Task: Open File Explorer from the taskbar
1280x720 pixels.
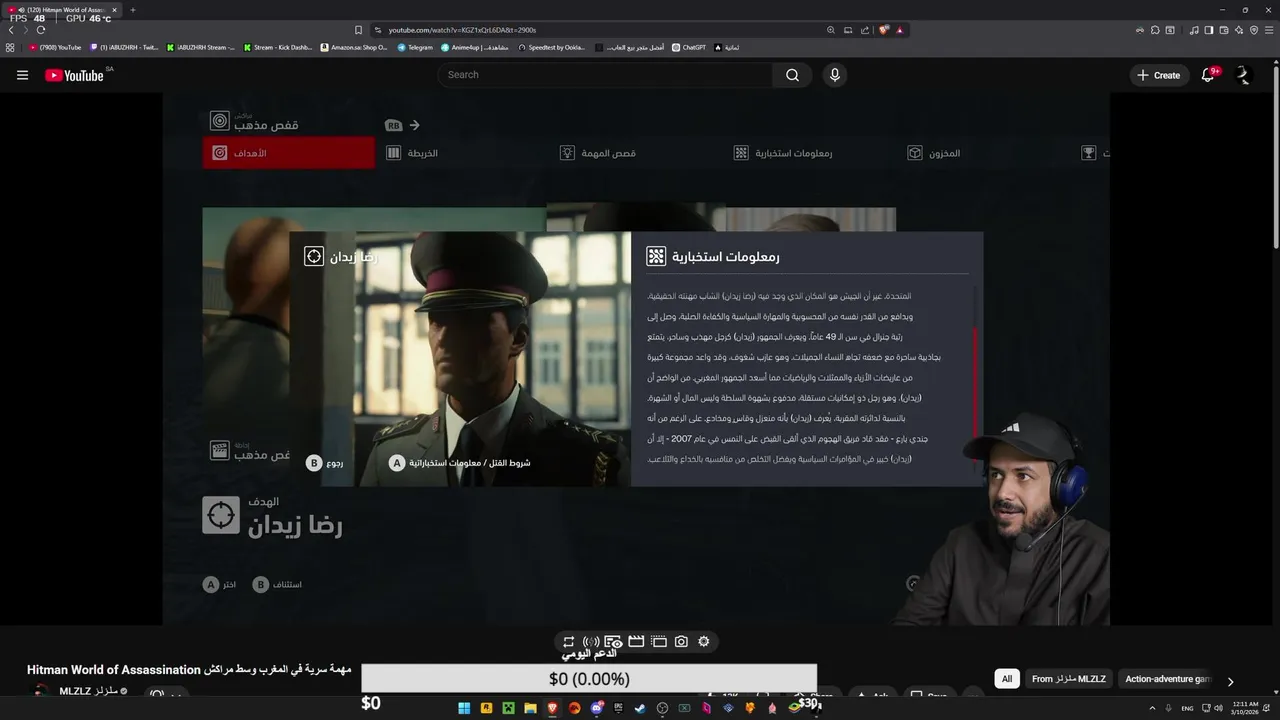Action: tap(530, 708)
